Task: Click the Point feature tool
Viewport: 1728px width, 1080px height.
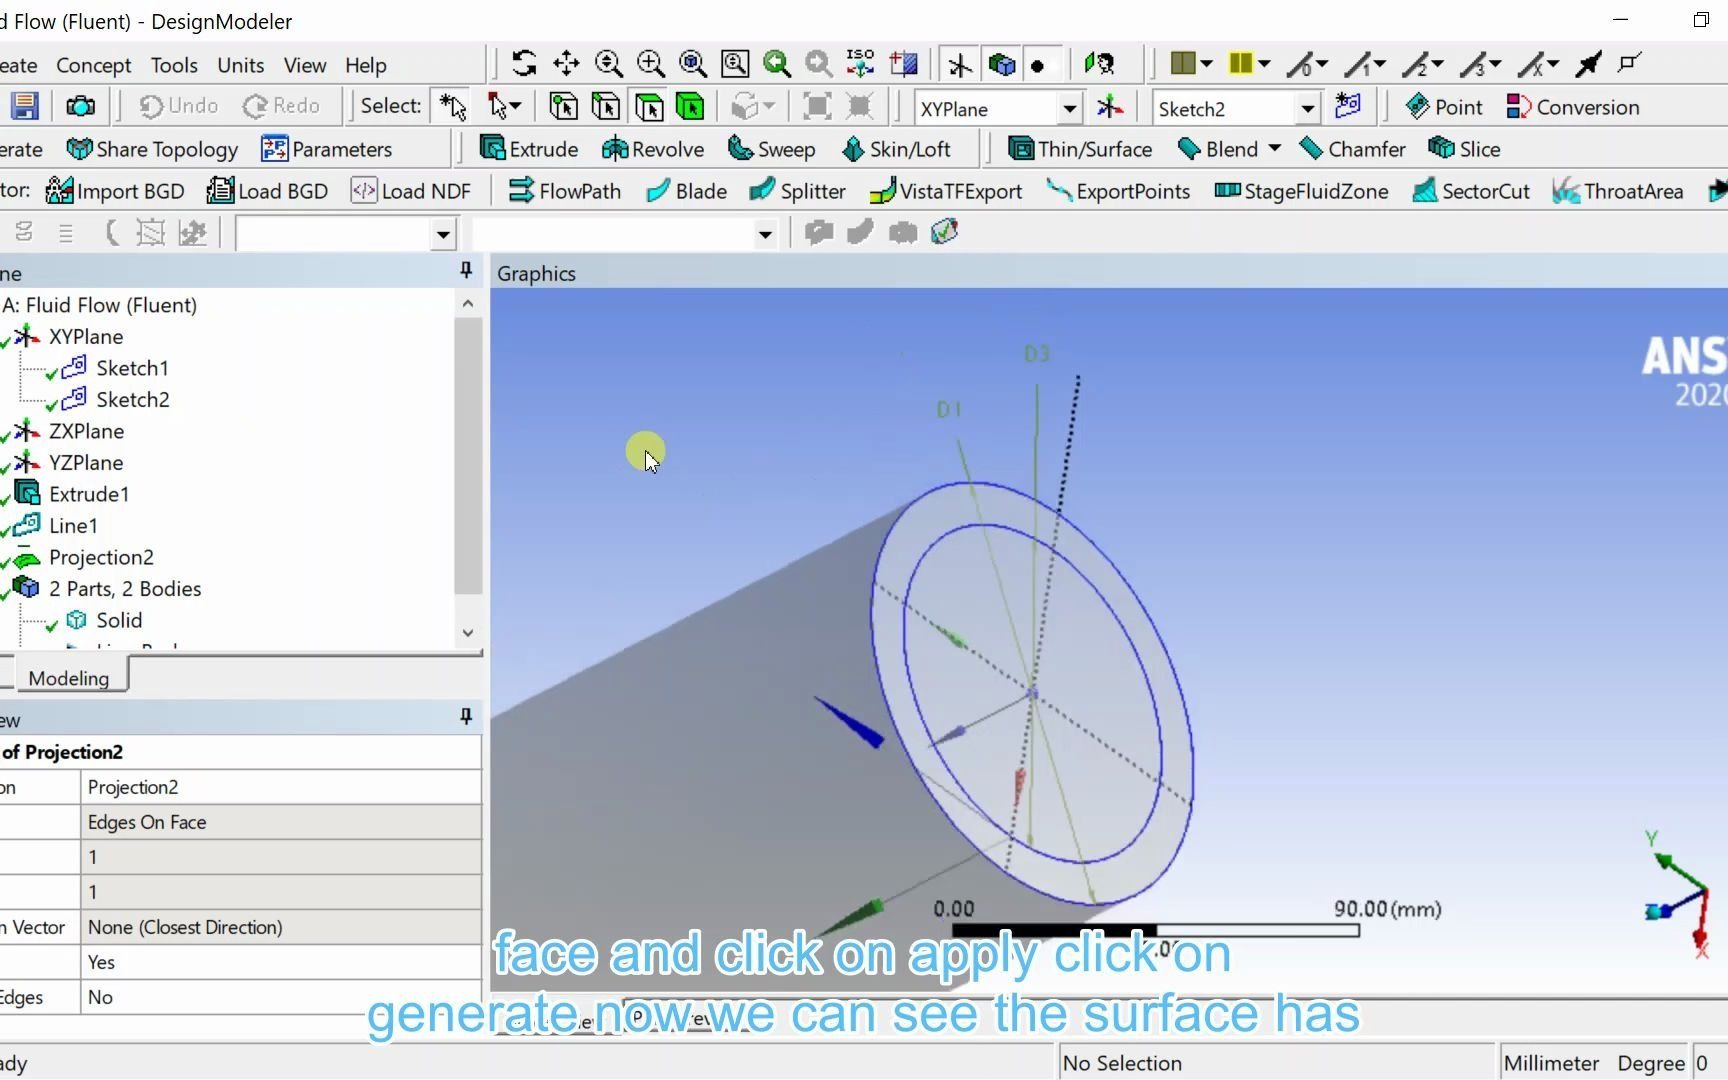Action: coord(1444,107)
